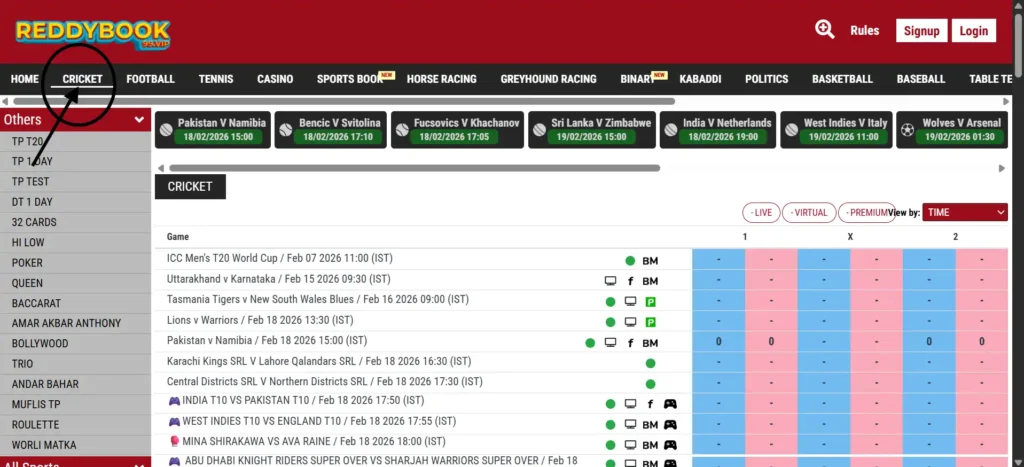Click the magnifier search icon in header
1024x467 pixels.
825,30
